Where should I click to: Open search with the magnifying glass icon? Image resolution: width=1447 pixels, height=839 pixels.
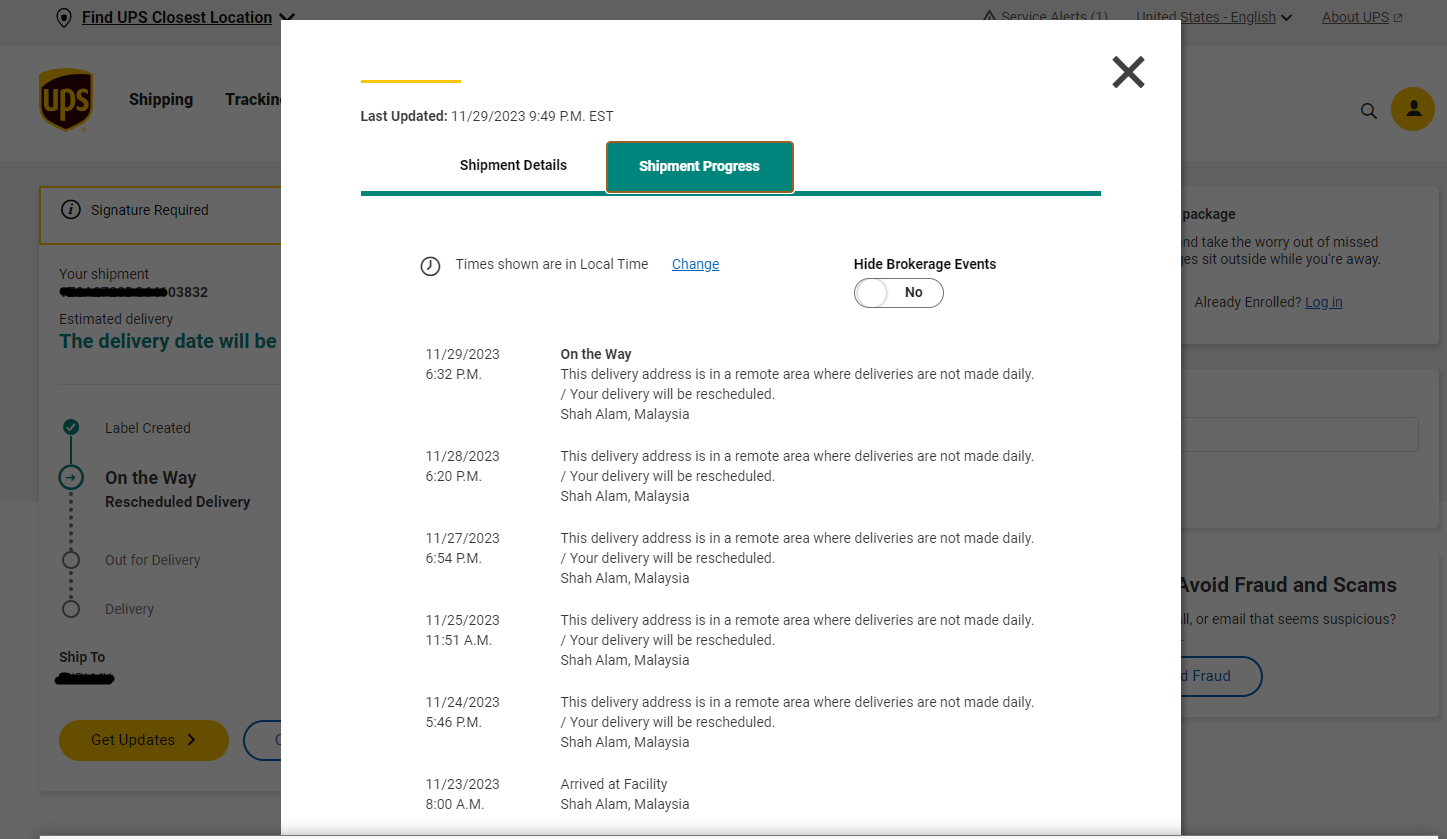1369,111
